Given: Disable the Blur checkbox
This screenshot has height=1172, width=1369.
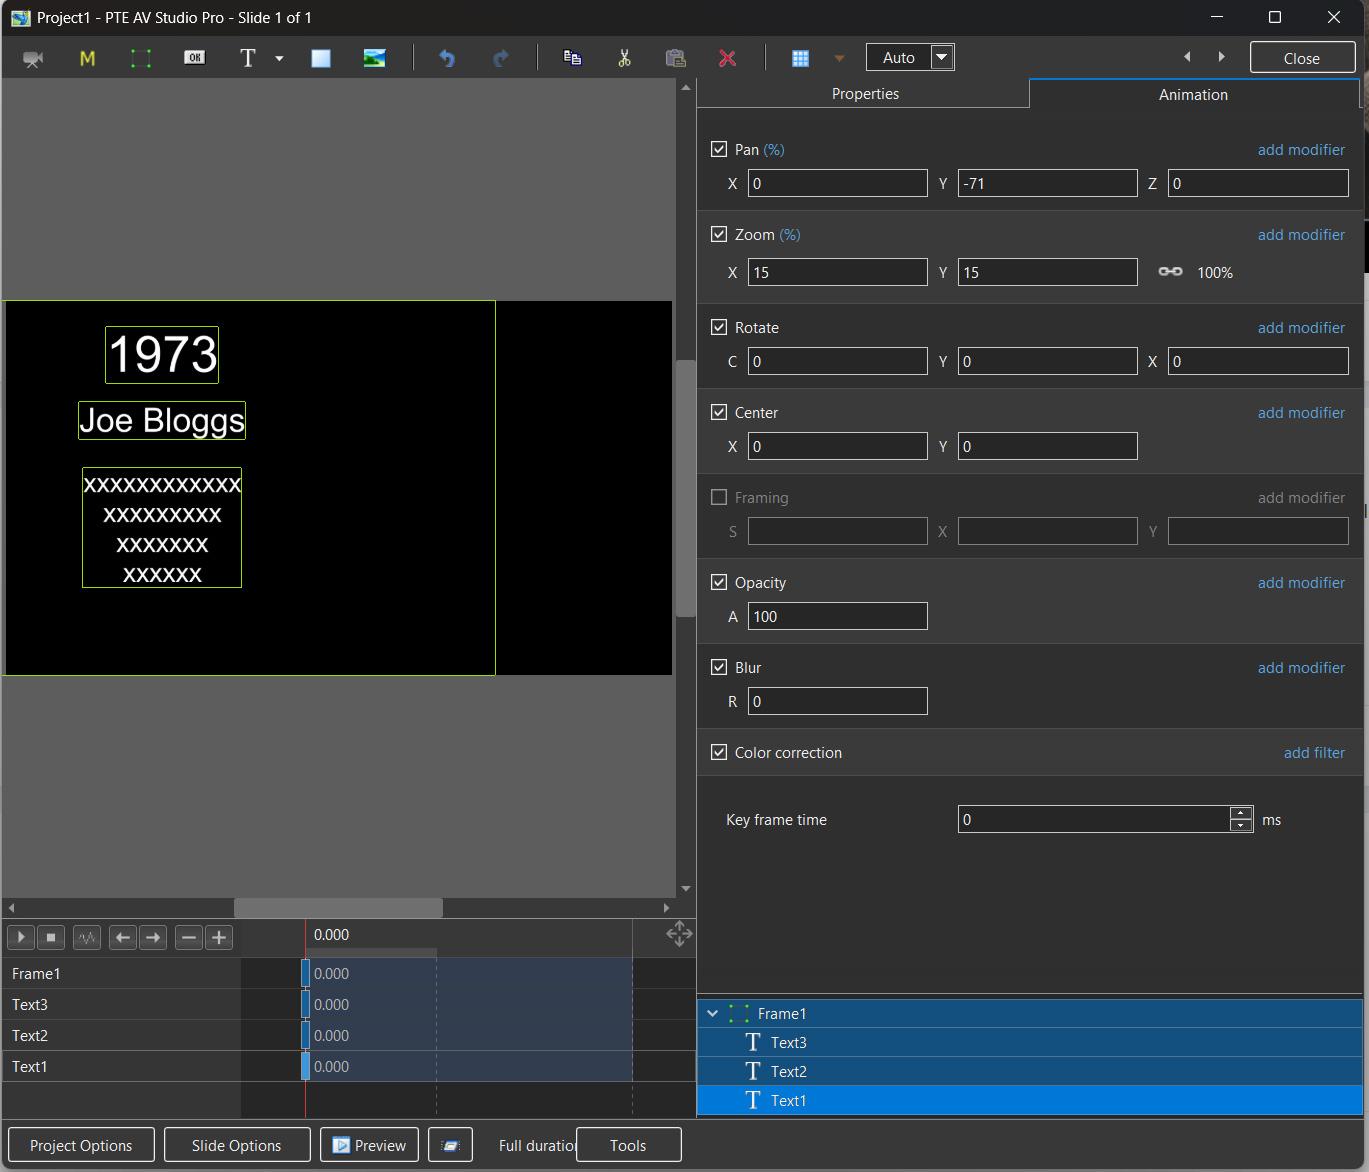Looking at the screenshot, I should [x=719, y=667].
